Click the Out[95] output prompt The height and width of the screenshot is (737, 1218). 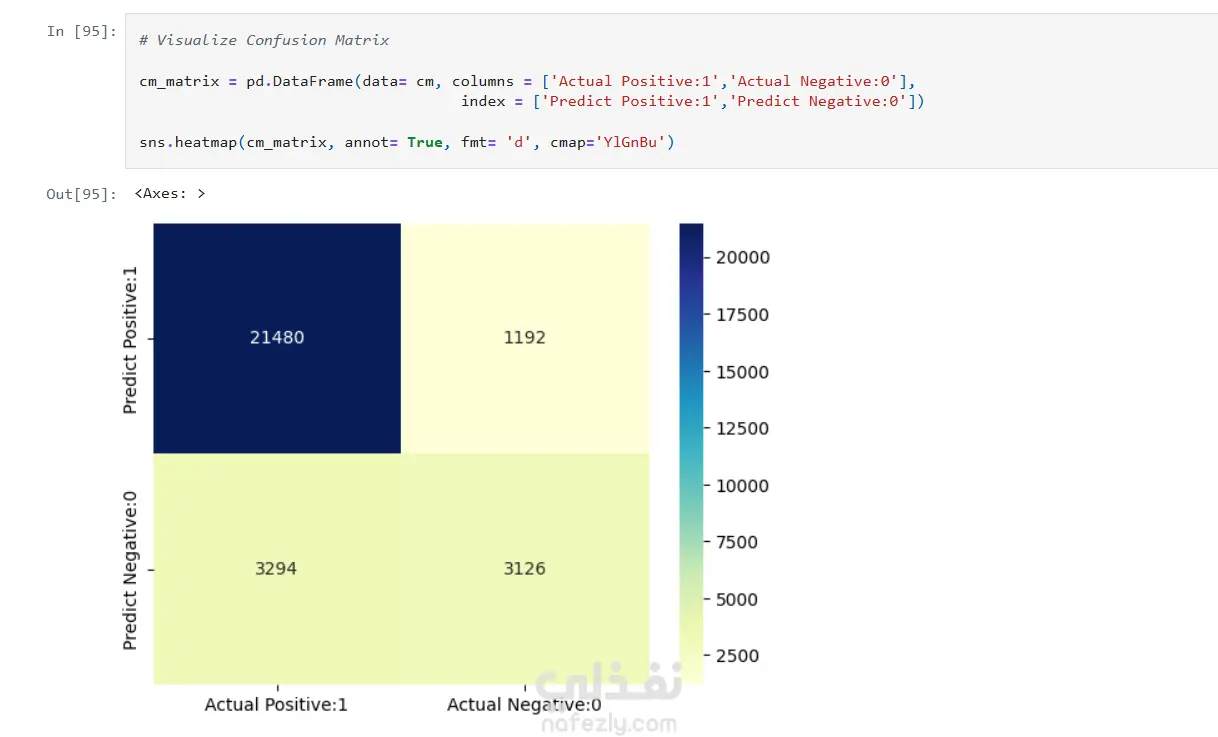coord(81,194)
